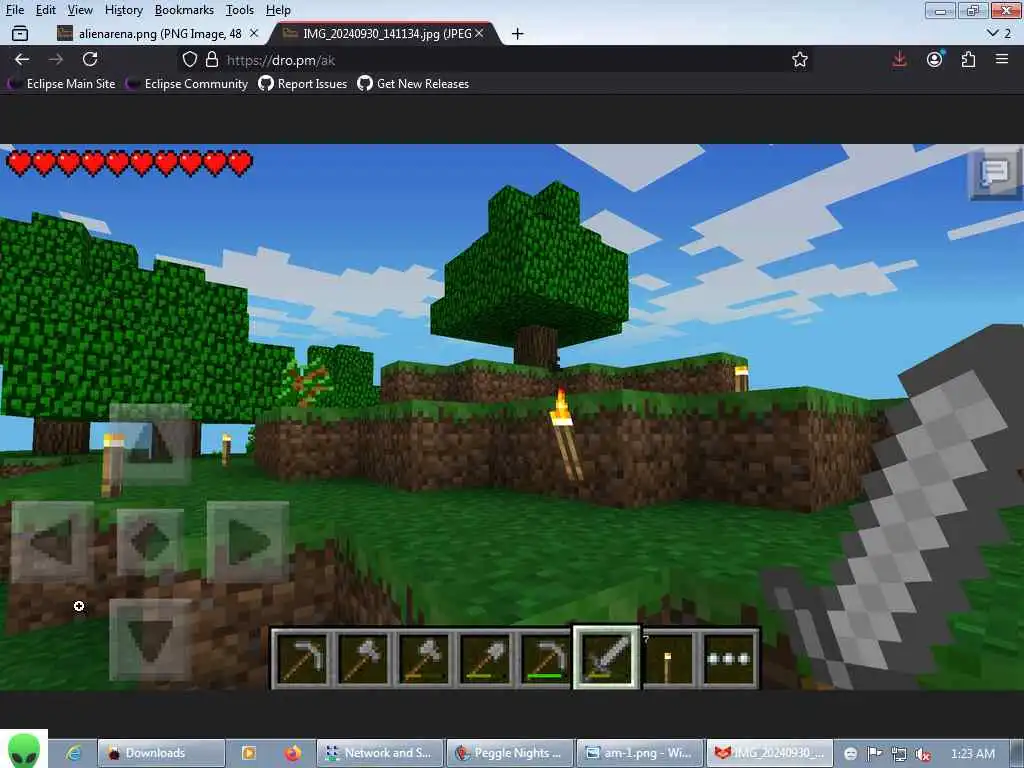1024x768 pixels.
Task: Close the IMG_20240930_141134.jpg tab
Action: tap(479, 33)
